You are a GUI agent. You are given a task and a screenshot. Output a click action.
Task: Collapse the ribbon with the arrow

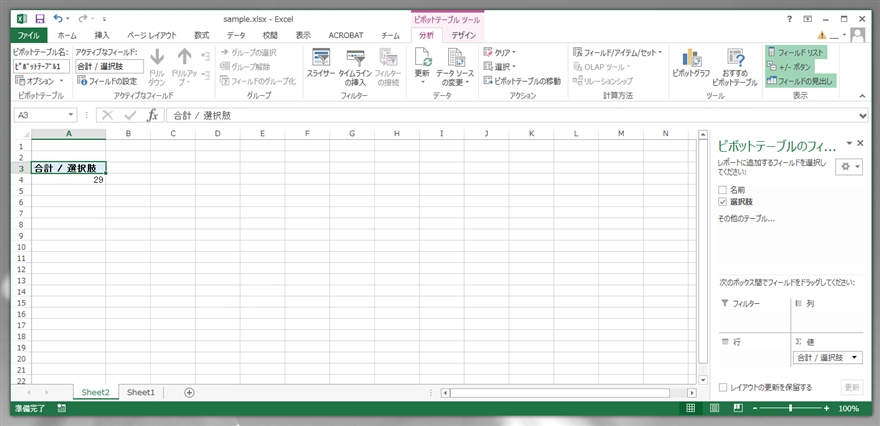point(862,97)
